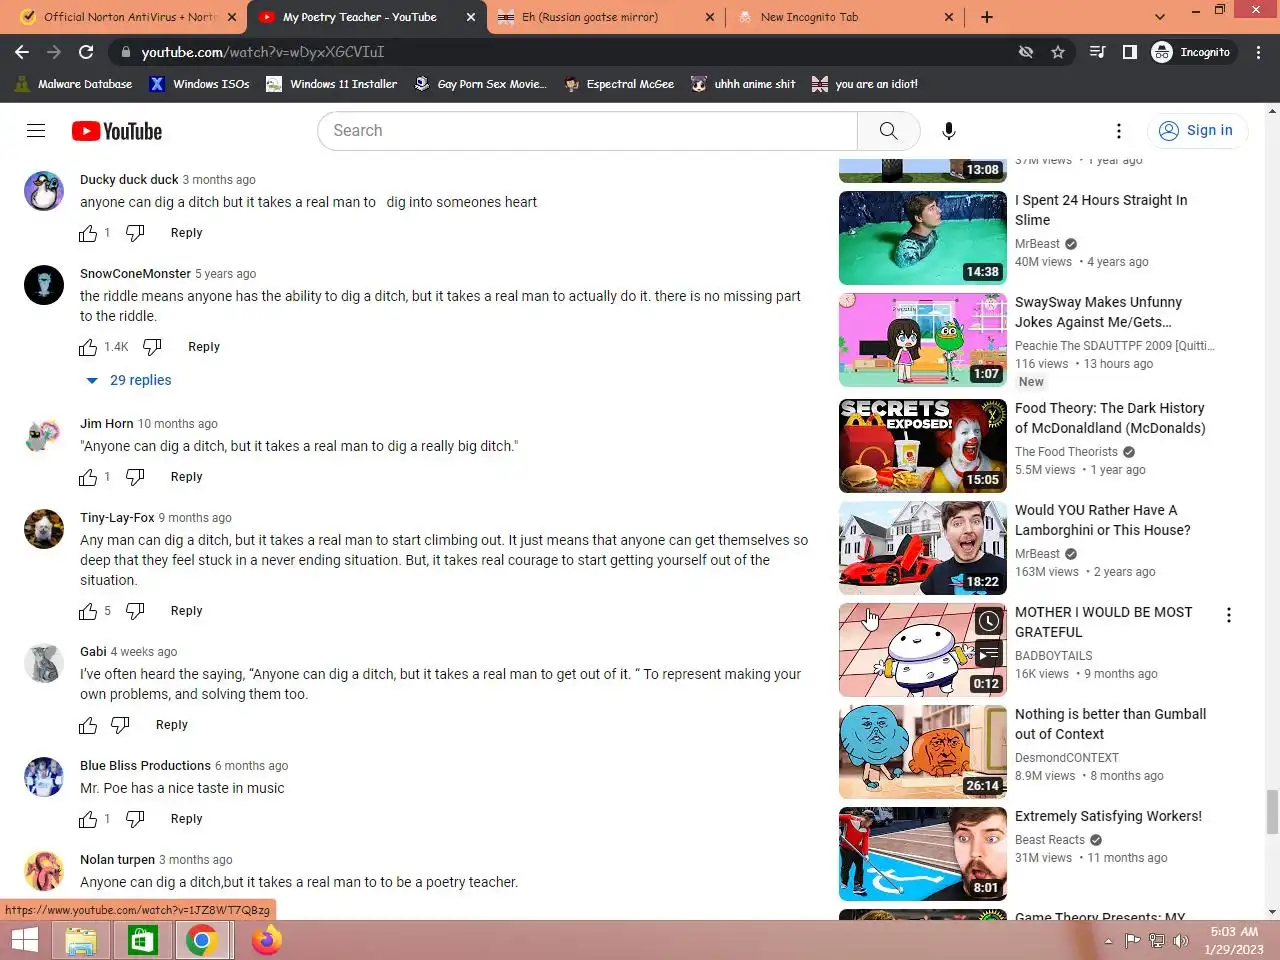This screenshot has height=960, width=1280.
Task: Like SnowConeMonster's comment
Action: [x=88, y=347]
